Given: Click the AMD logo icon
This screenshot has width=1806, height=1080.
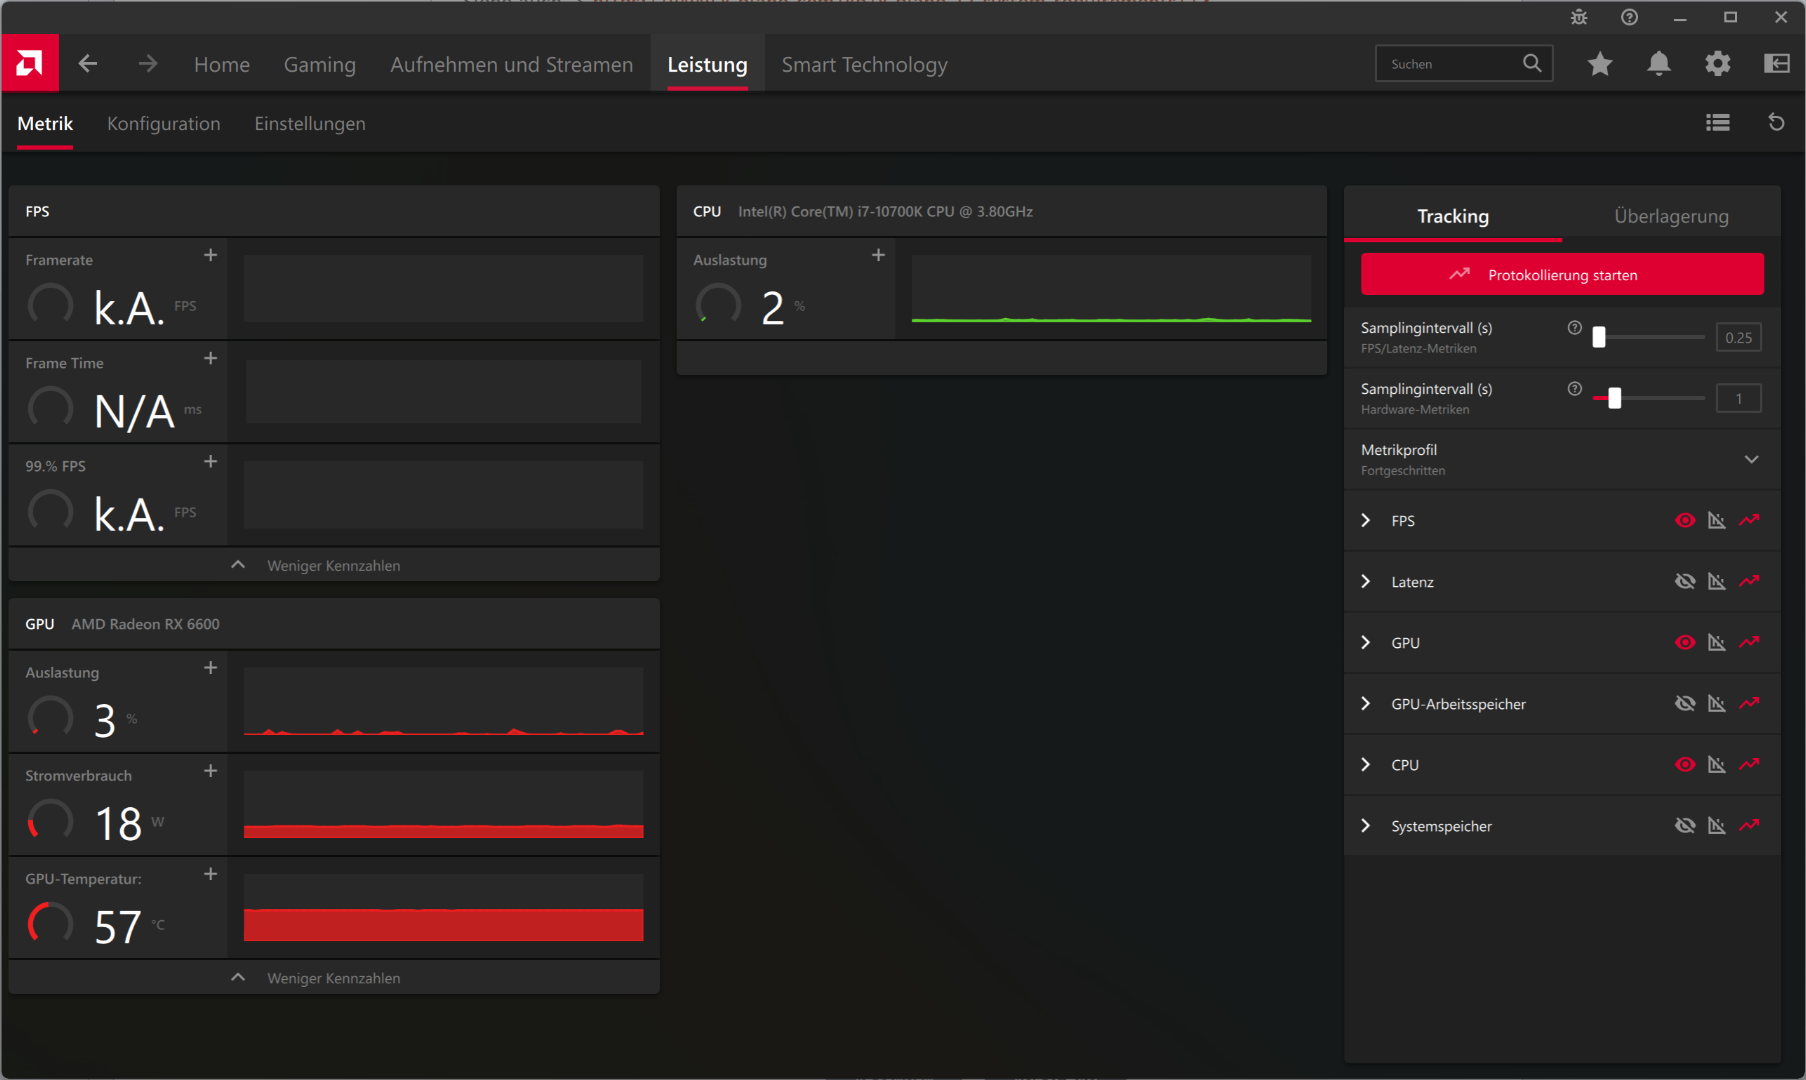Looking at the screenshot, I should (x=30, y=64).
